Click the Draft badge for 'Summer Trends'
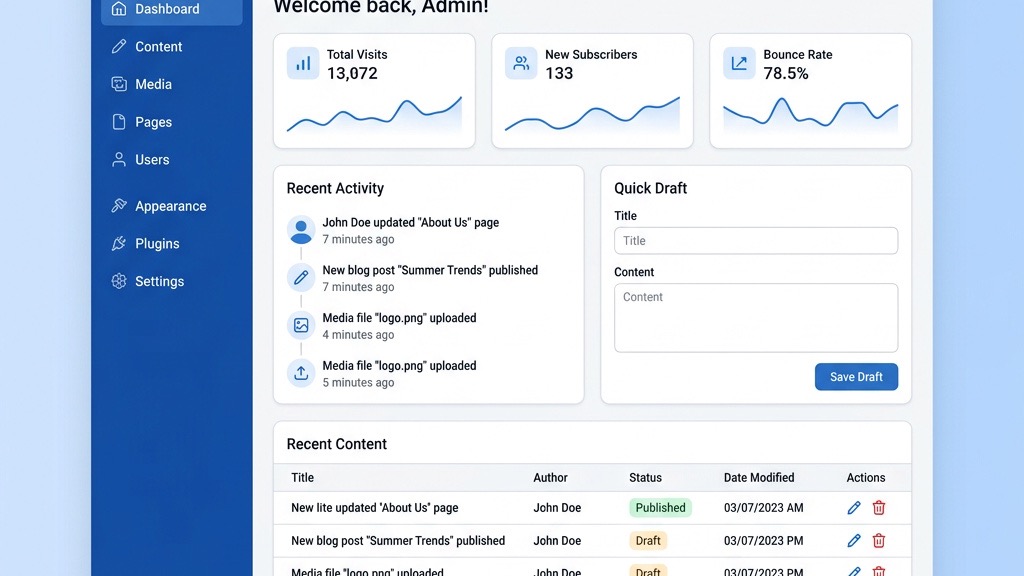1024x576 pixels. [647, 540]
